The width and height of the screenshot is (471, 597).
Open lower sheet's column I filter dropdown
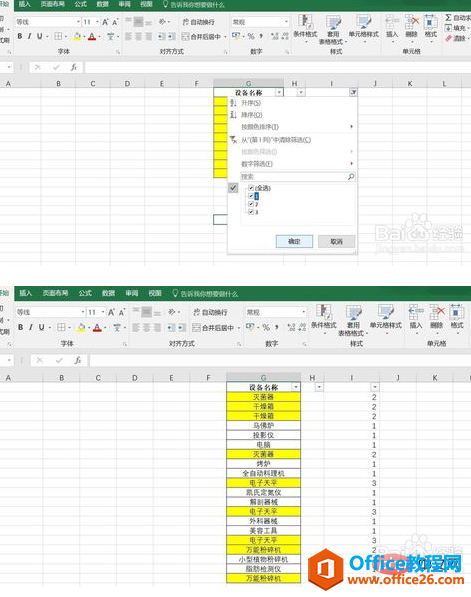375,387
